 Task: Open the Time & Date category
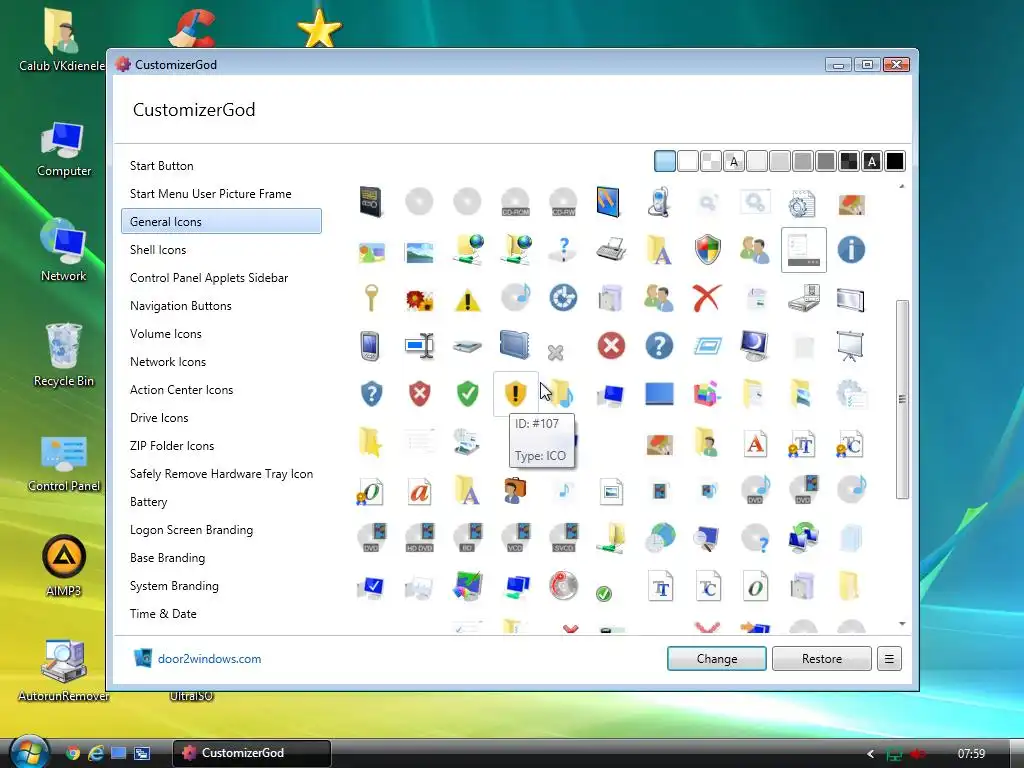pos(163,614)
